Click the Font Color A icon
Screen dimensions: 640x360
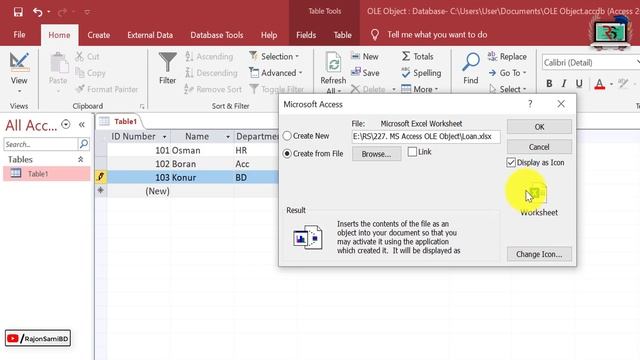click(600, 84)
